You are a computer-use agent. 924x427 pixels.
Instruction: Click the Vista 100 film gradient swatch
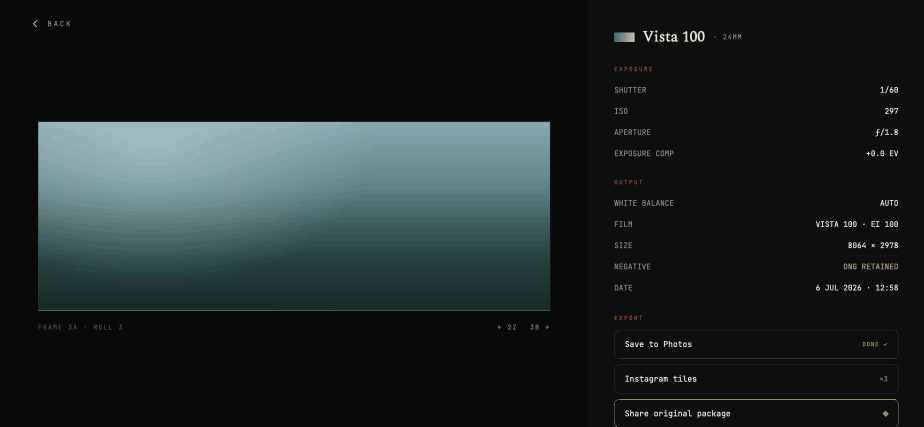click(624, 37)
